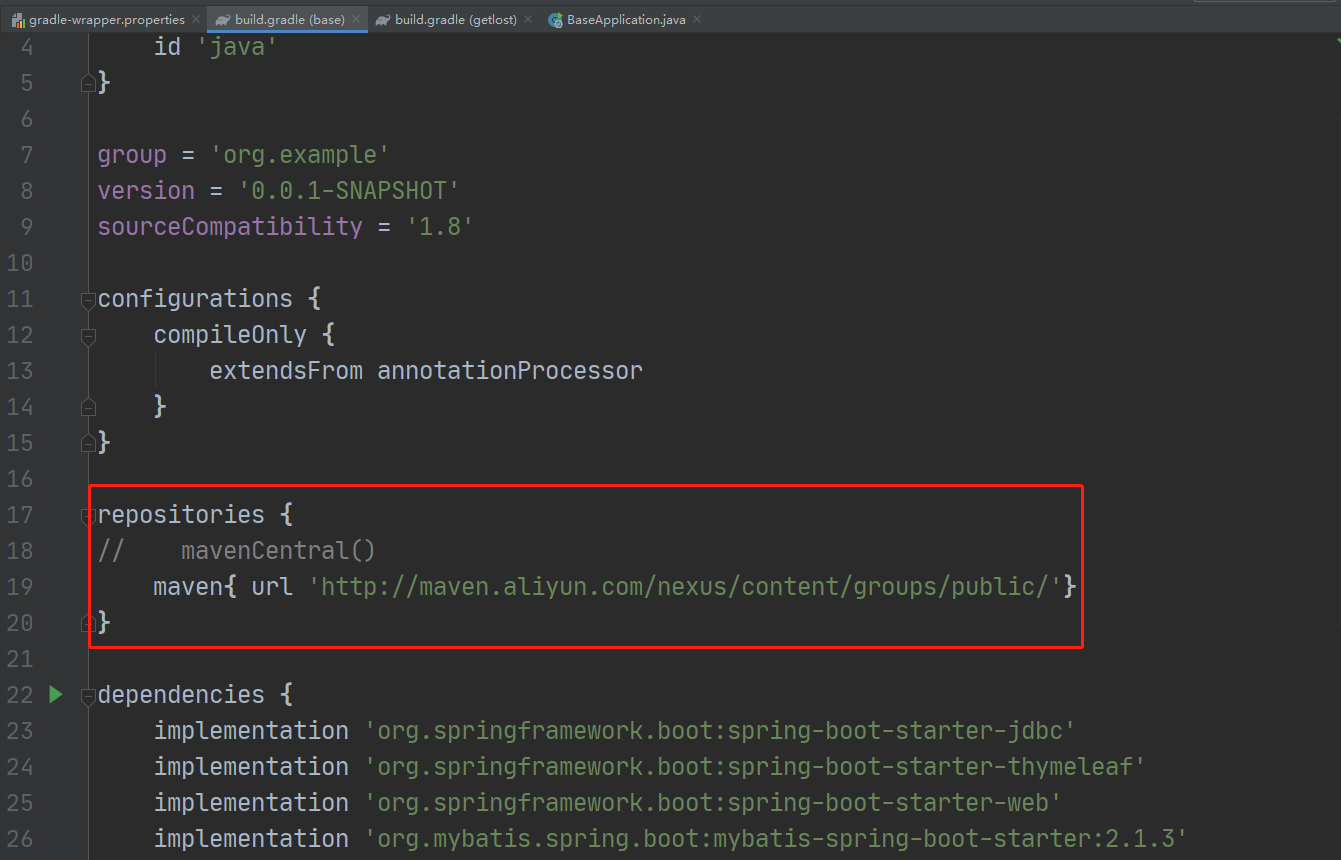This screenshot has width=1341, height=860.
Task: Click the mybatis-spring-boot-starter:2.1.3 dependency string
Action: click(775, 838)
